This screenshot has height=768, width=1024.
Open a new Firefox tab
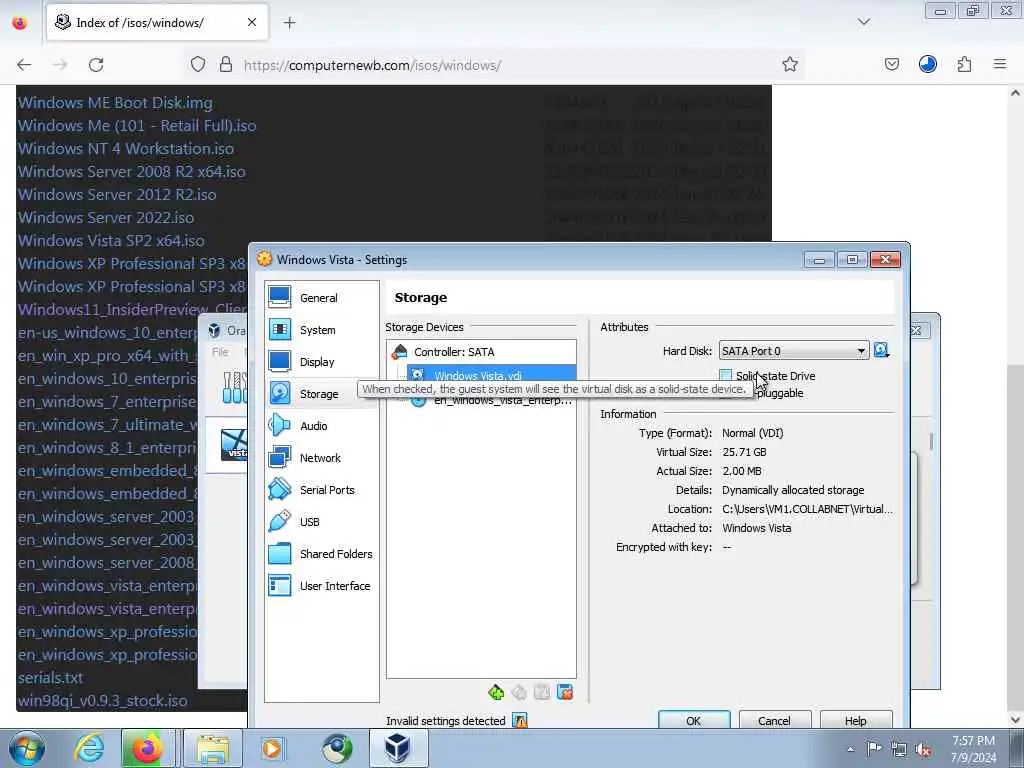pyautogui.click(x=289, y=23)
